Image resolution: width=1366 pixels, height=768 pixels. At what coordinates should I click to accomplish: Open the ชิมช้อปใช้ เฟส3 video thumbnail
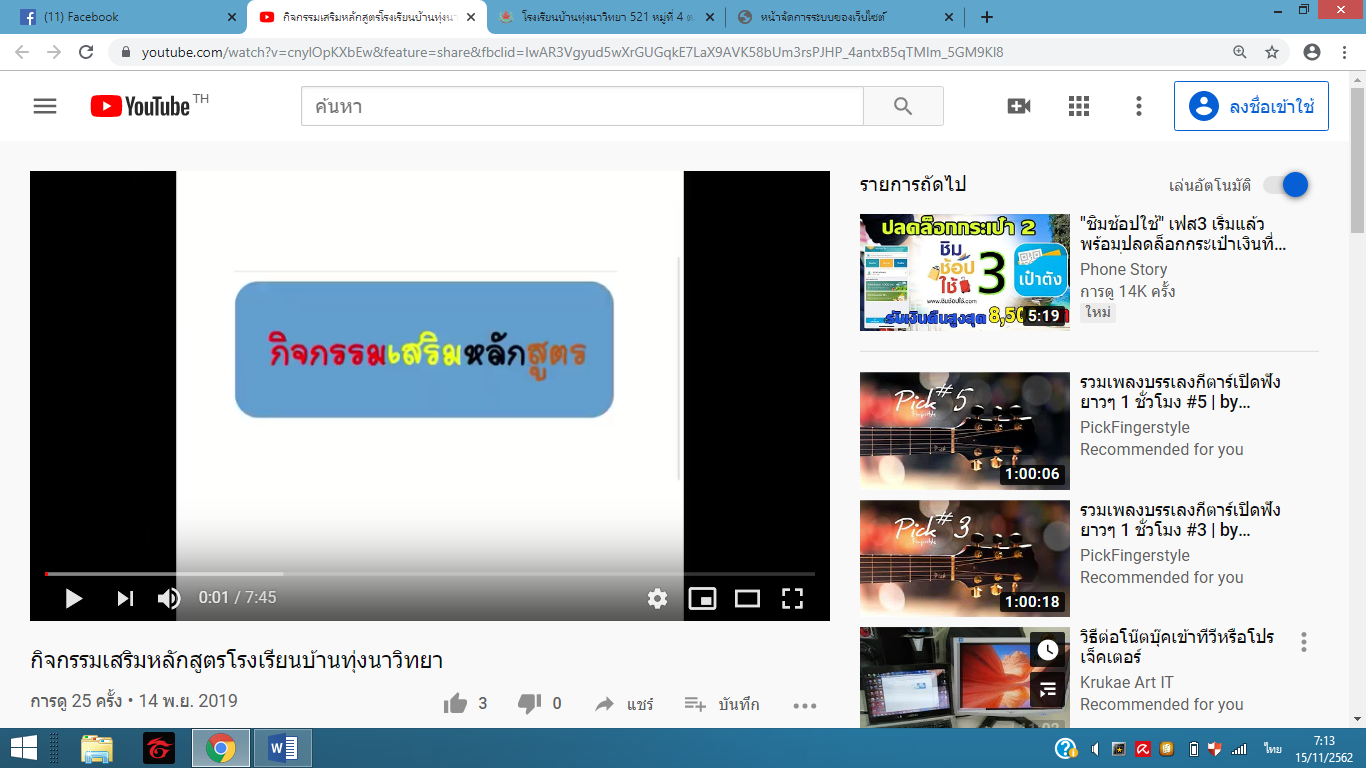tap(965, 272)
